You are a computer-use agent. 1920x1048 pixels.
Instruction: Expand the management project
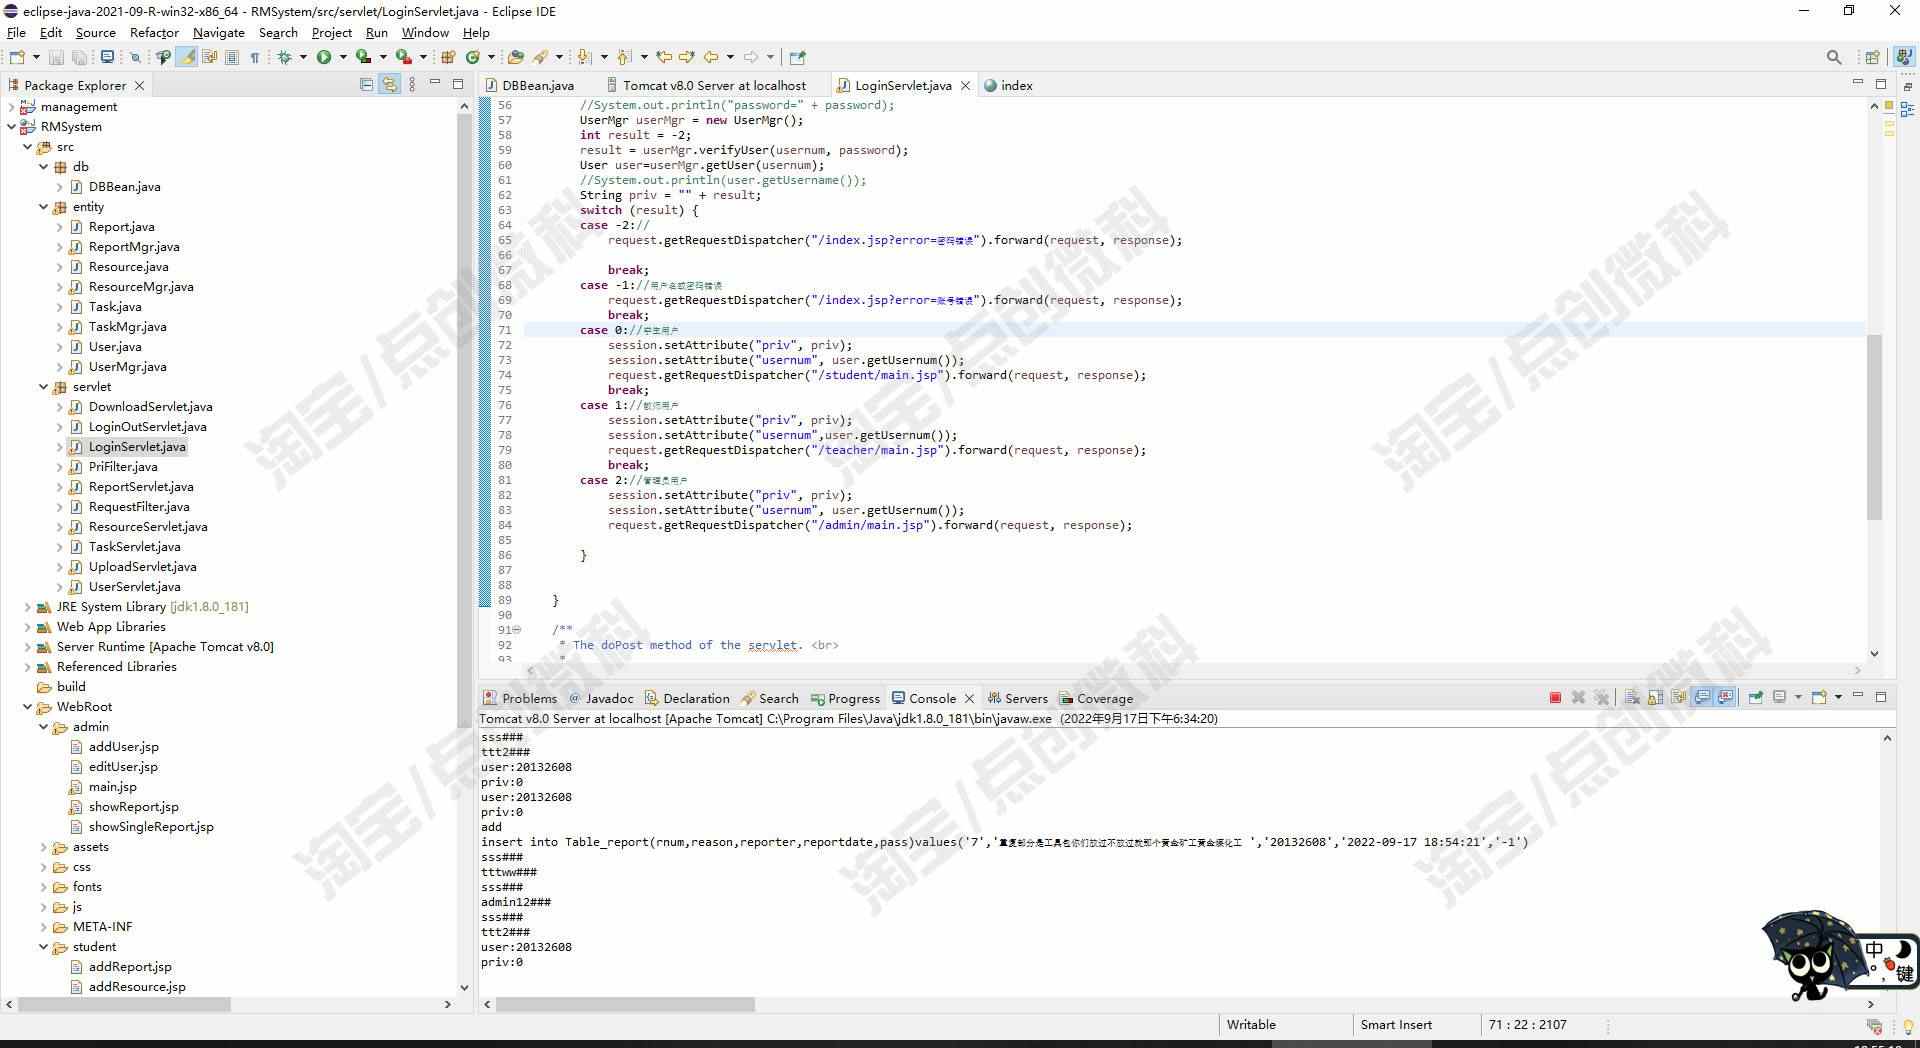point(12,107)
